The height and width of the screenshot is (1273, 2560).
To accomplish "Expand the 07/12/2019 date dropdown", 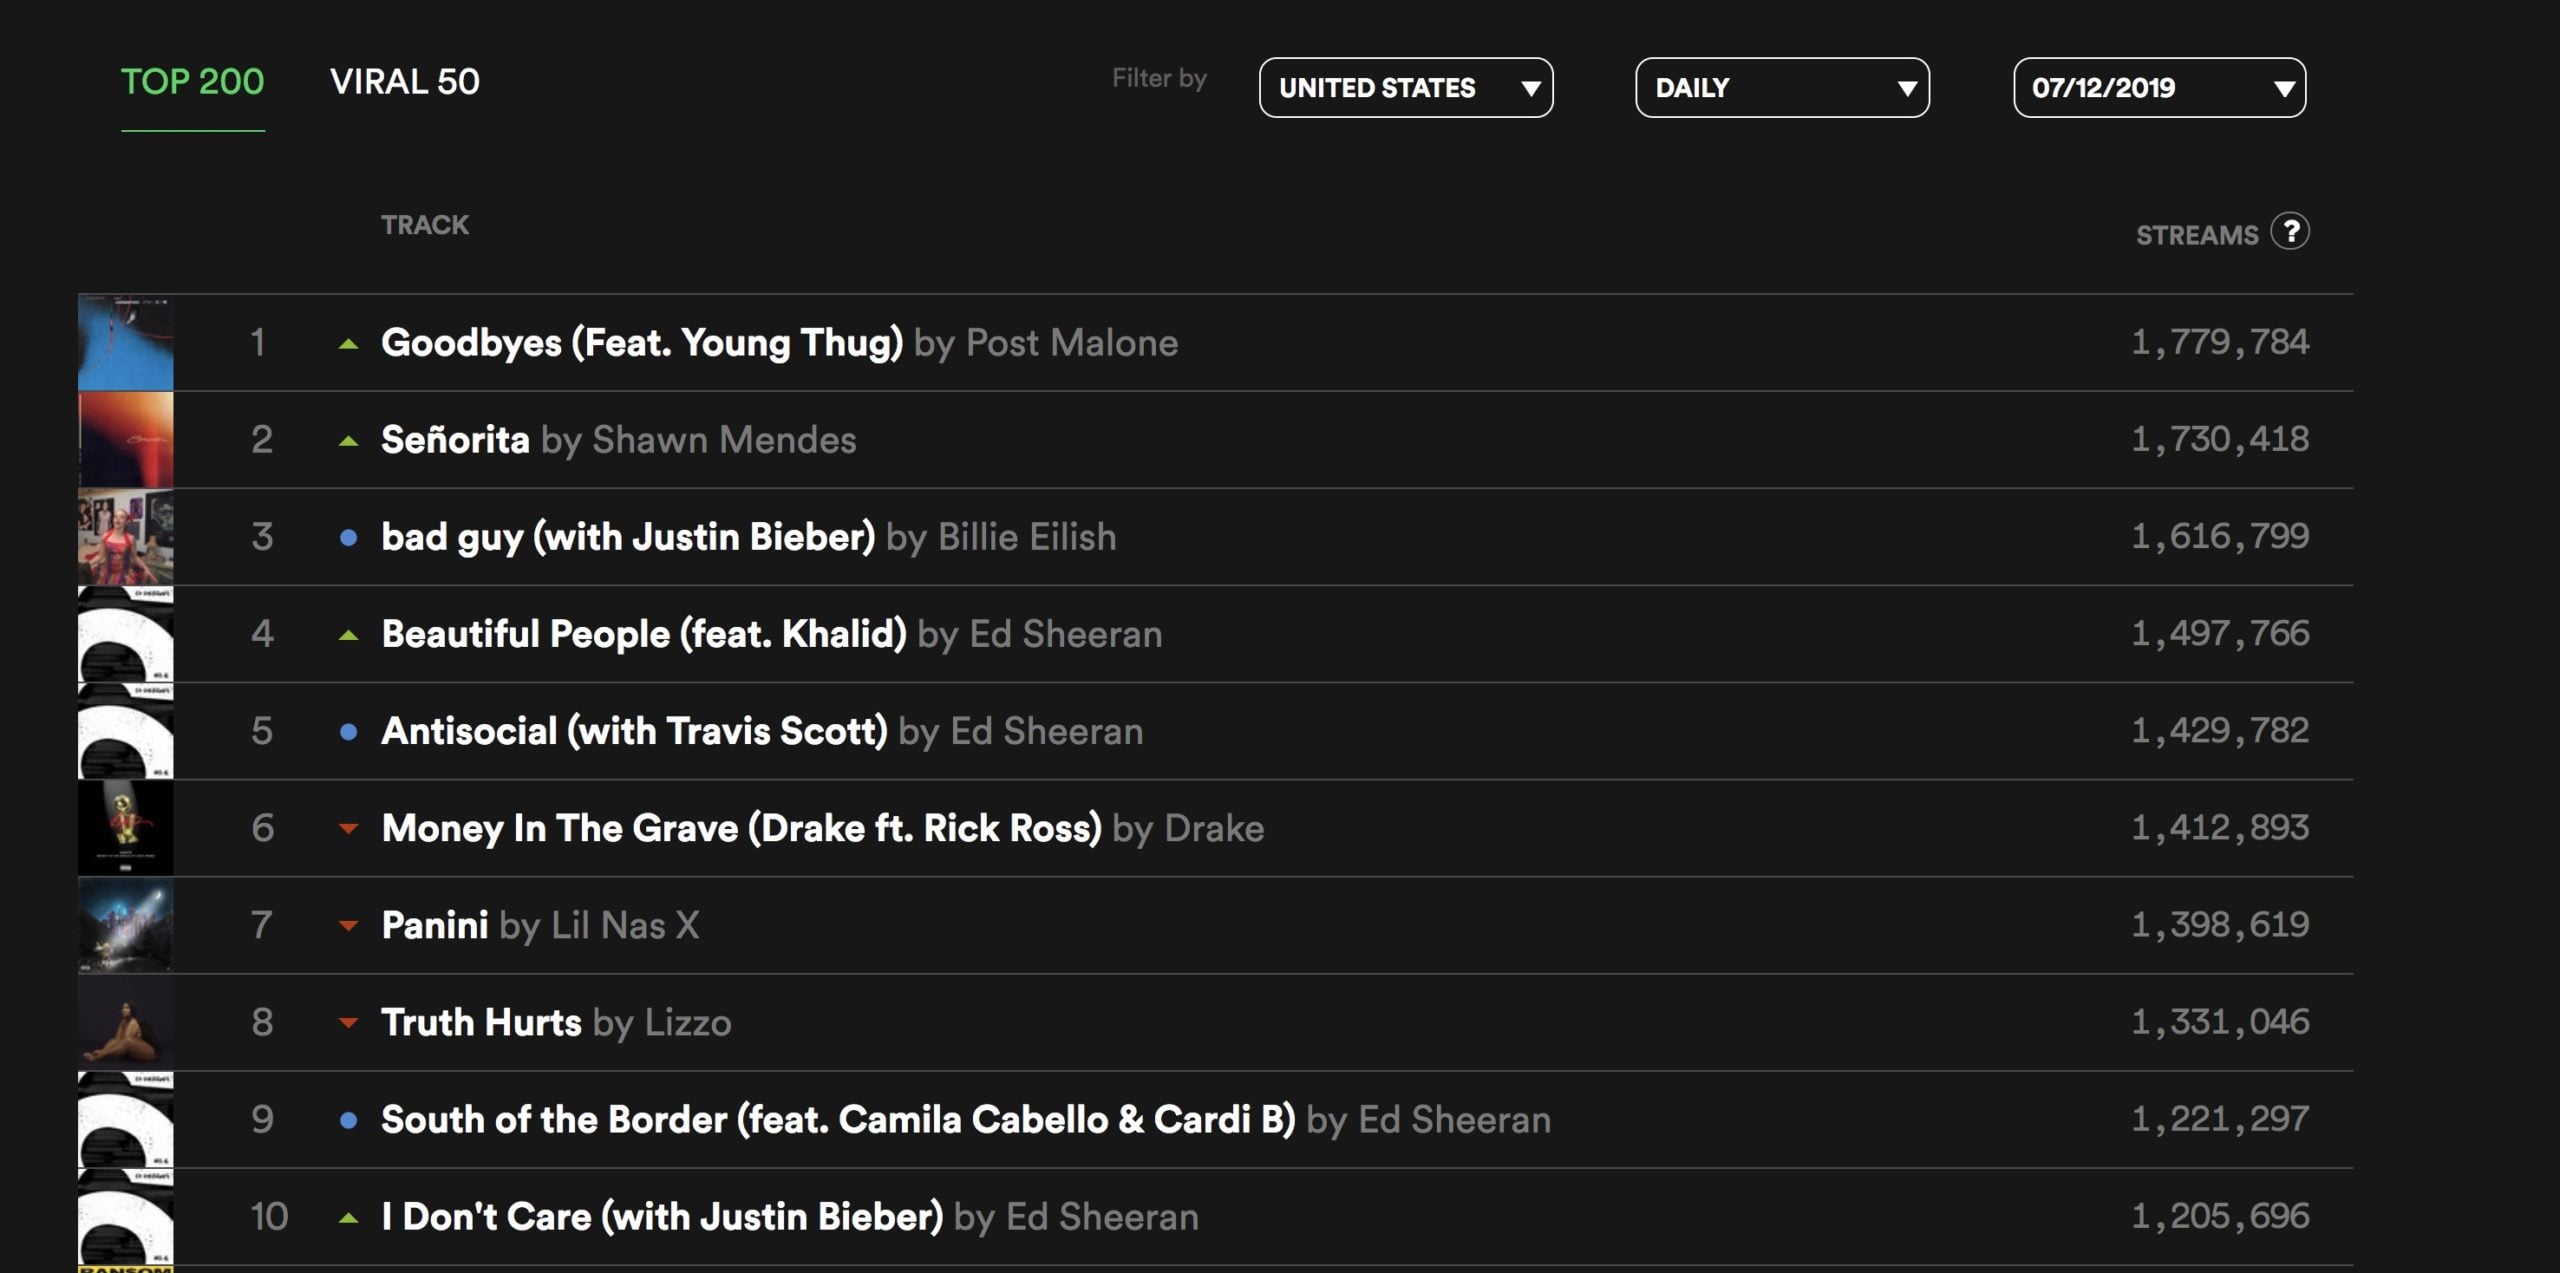I will pyautogui.click(x=2159, y=88).
